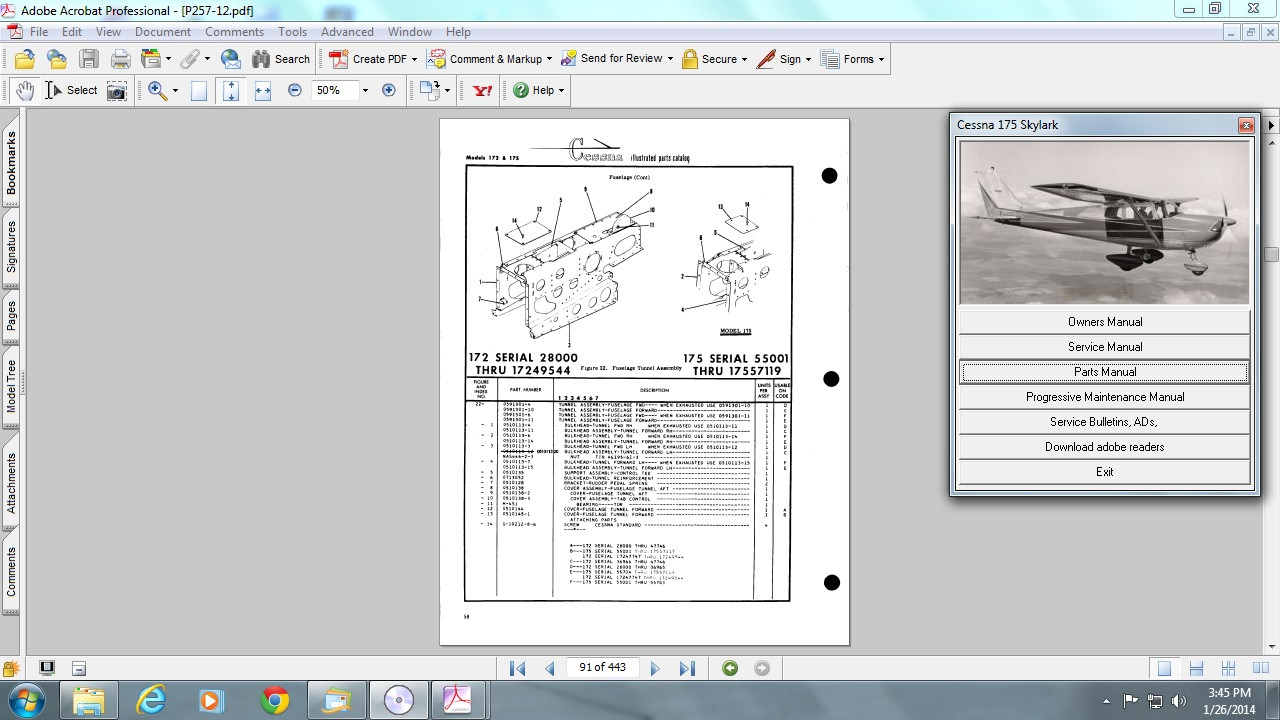
Task: Open the Signatures side tab
Action: click(12, 247)
